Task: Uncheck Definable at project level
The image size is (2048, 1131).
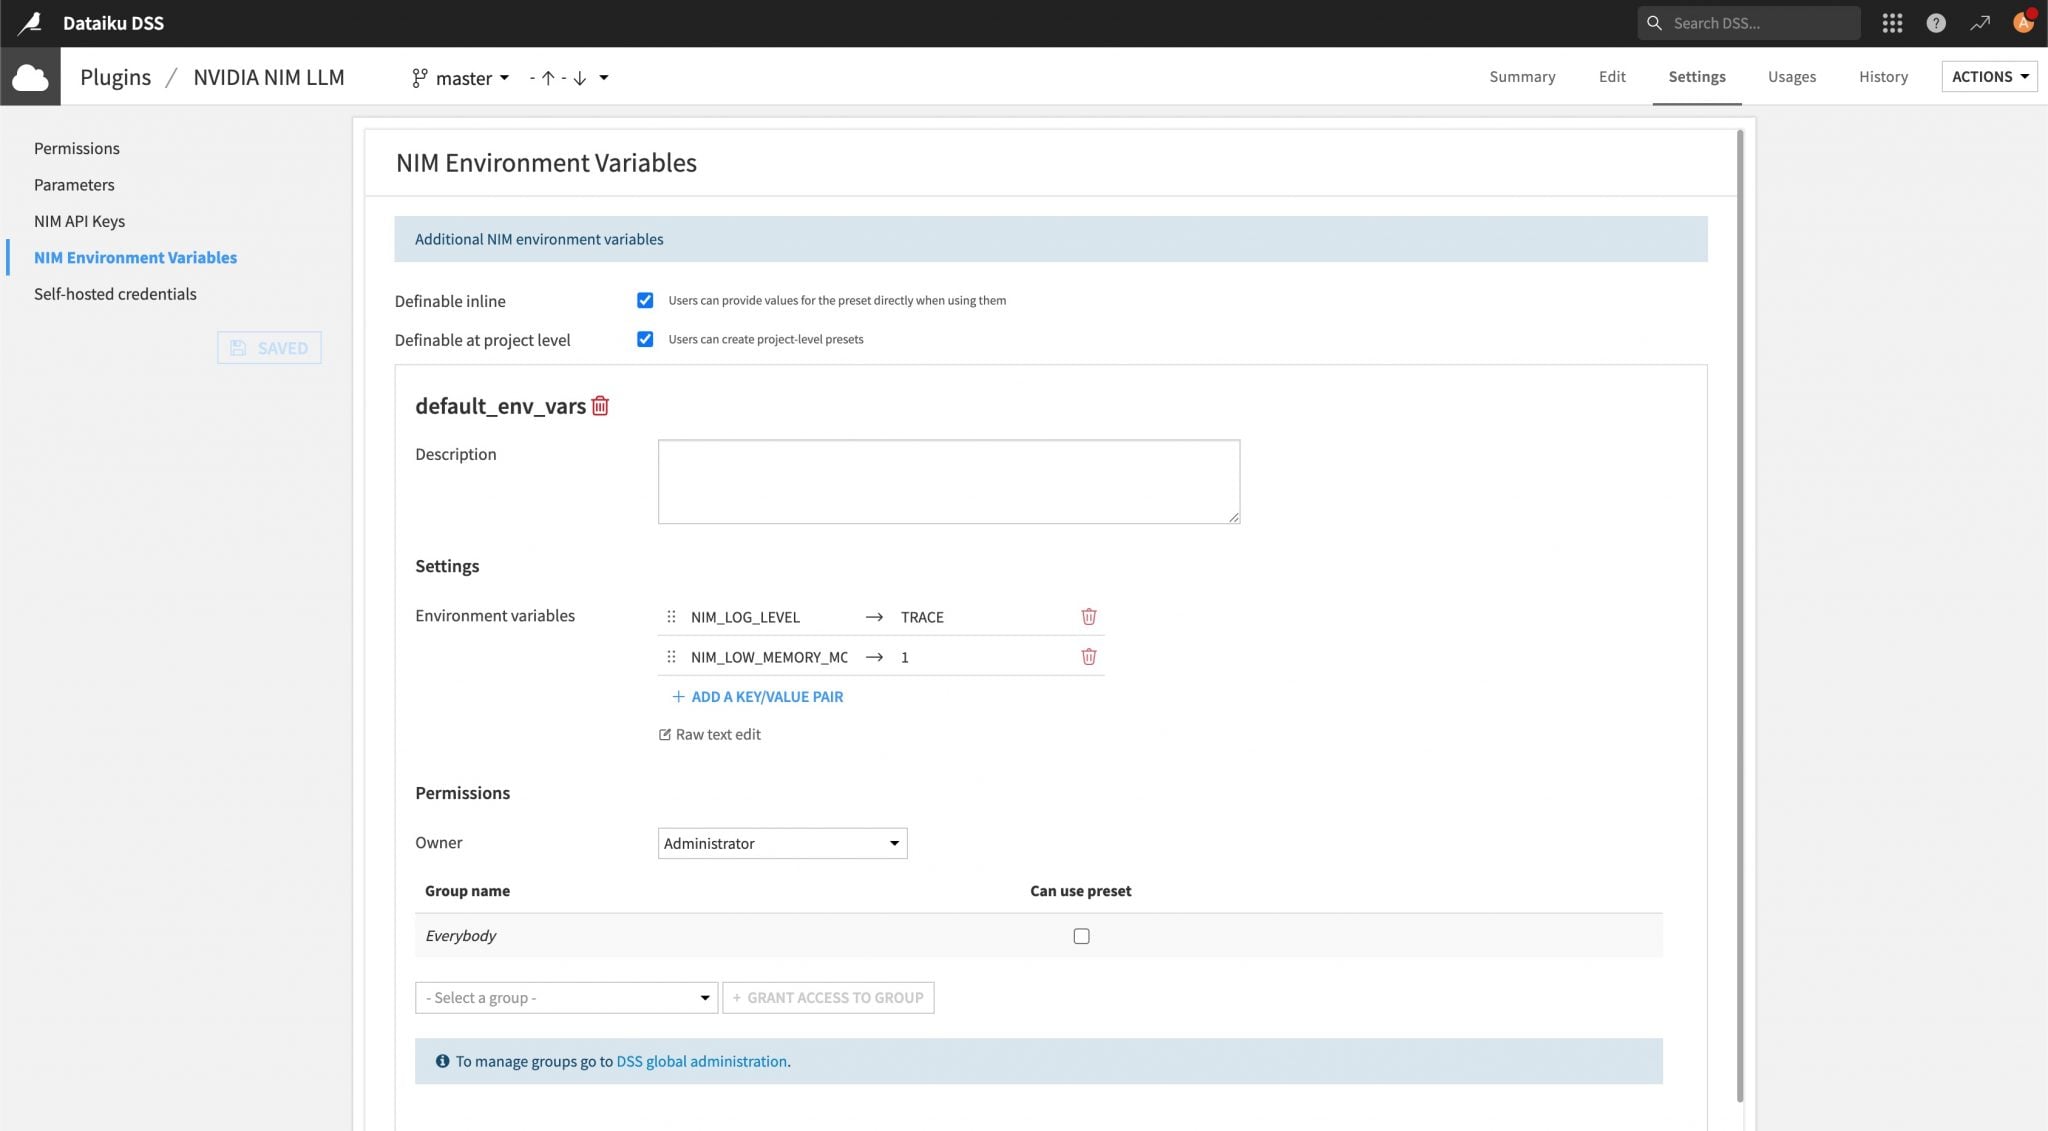Action: point(645,339)
